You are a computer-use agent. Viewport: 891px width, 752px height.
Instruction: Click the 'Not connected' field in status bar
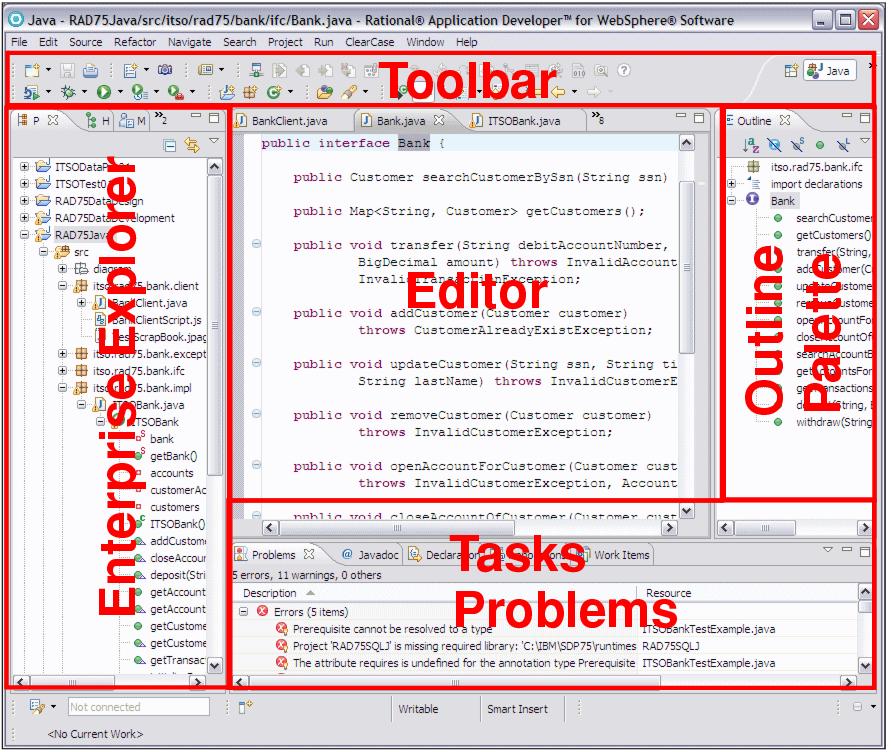pos(139,707)
